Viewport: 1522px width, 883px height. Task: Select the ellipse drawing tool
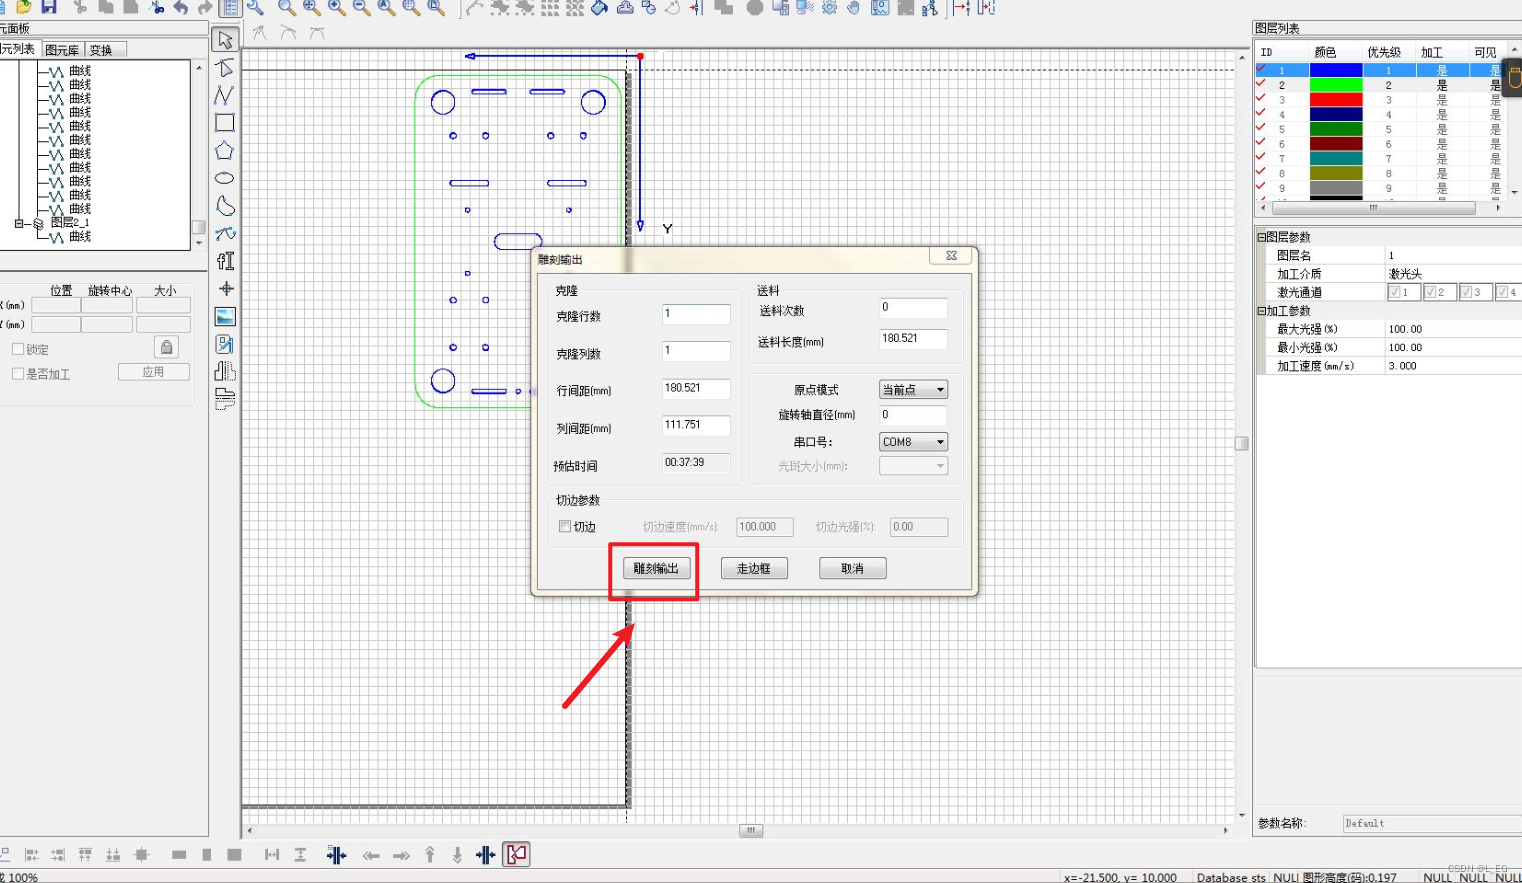tap(224, 178)
